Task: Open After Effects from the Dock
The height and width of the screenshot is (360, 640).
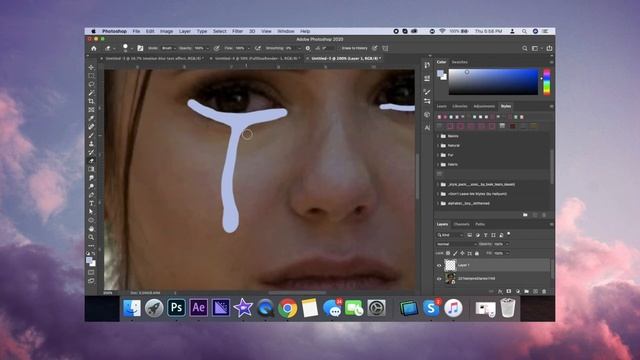Action: point(198,307)
